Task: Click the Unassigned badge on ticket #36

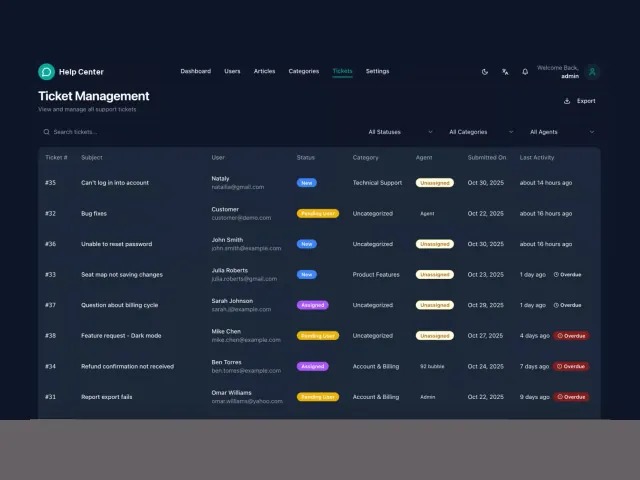Action: coord(435,244)
